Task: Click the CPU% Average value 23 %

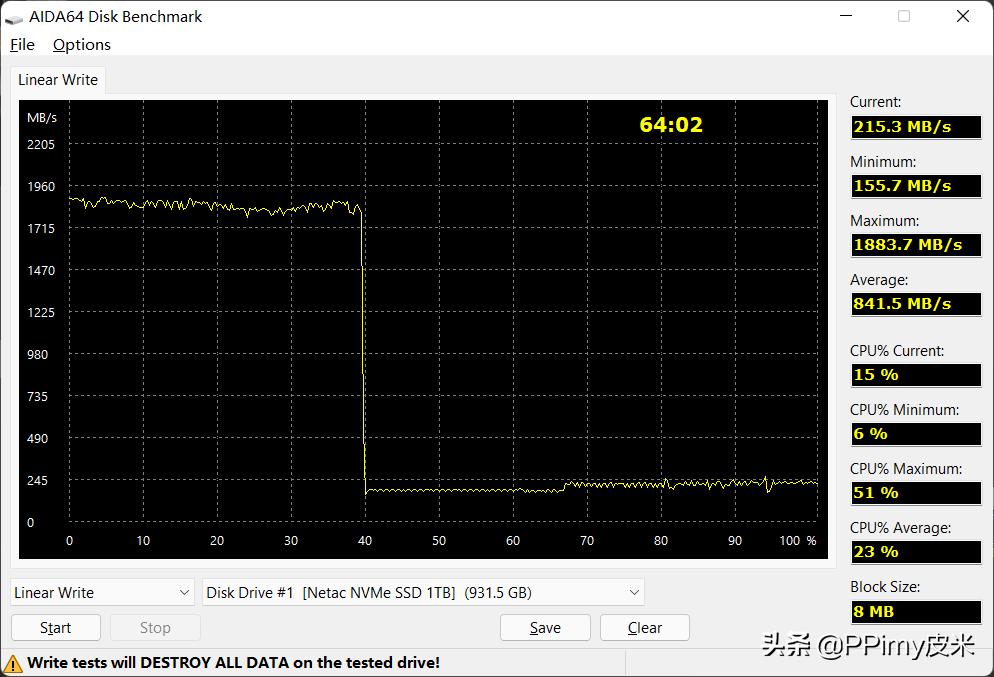Action: [916, 551]
